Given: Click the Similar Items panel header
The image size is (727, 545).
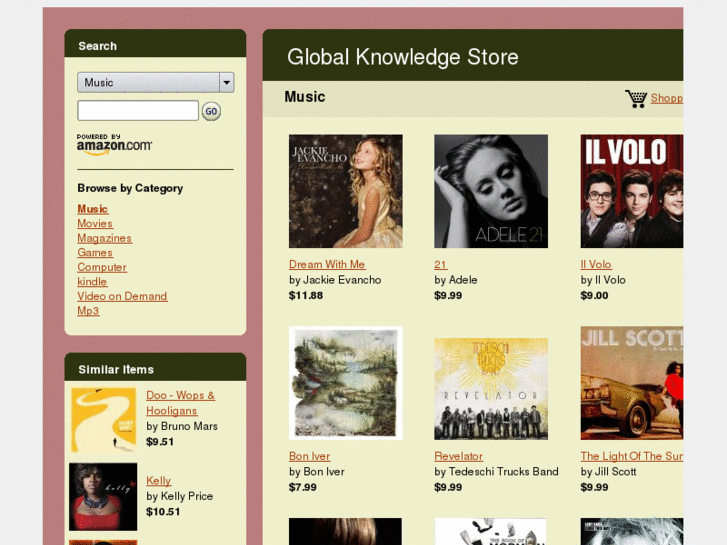Looking at the screenshot, I should point(155,368).
